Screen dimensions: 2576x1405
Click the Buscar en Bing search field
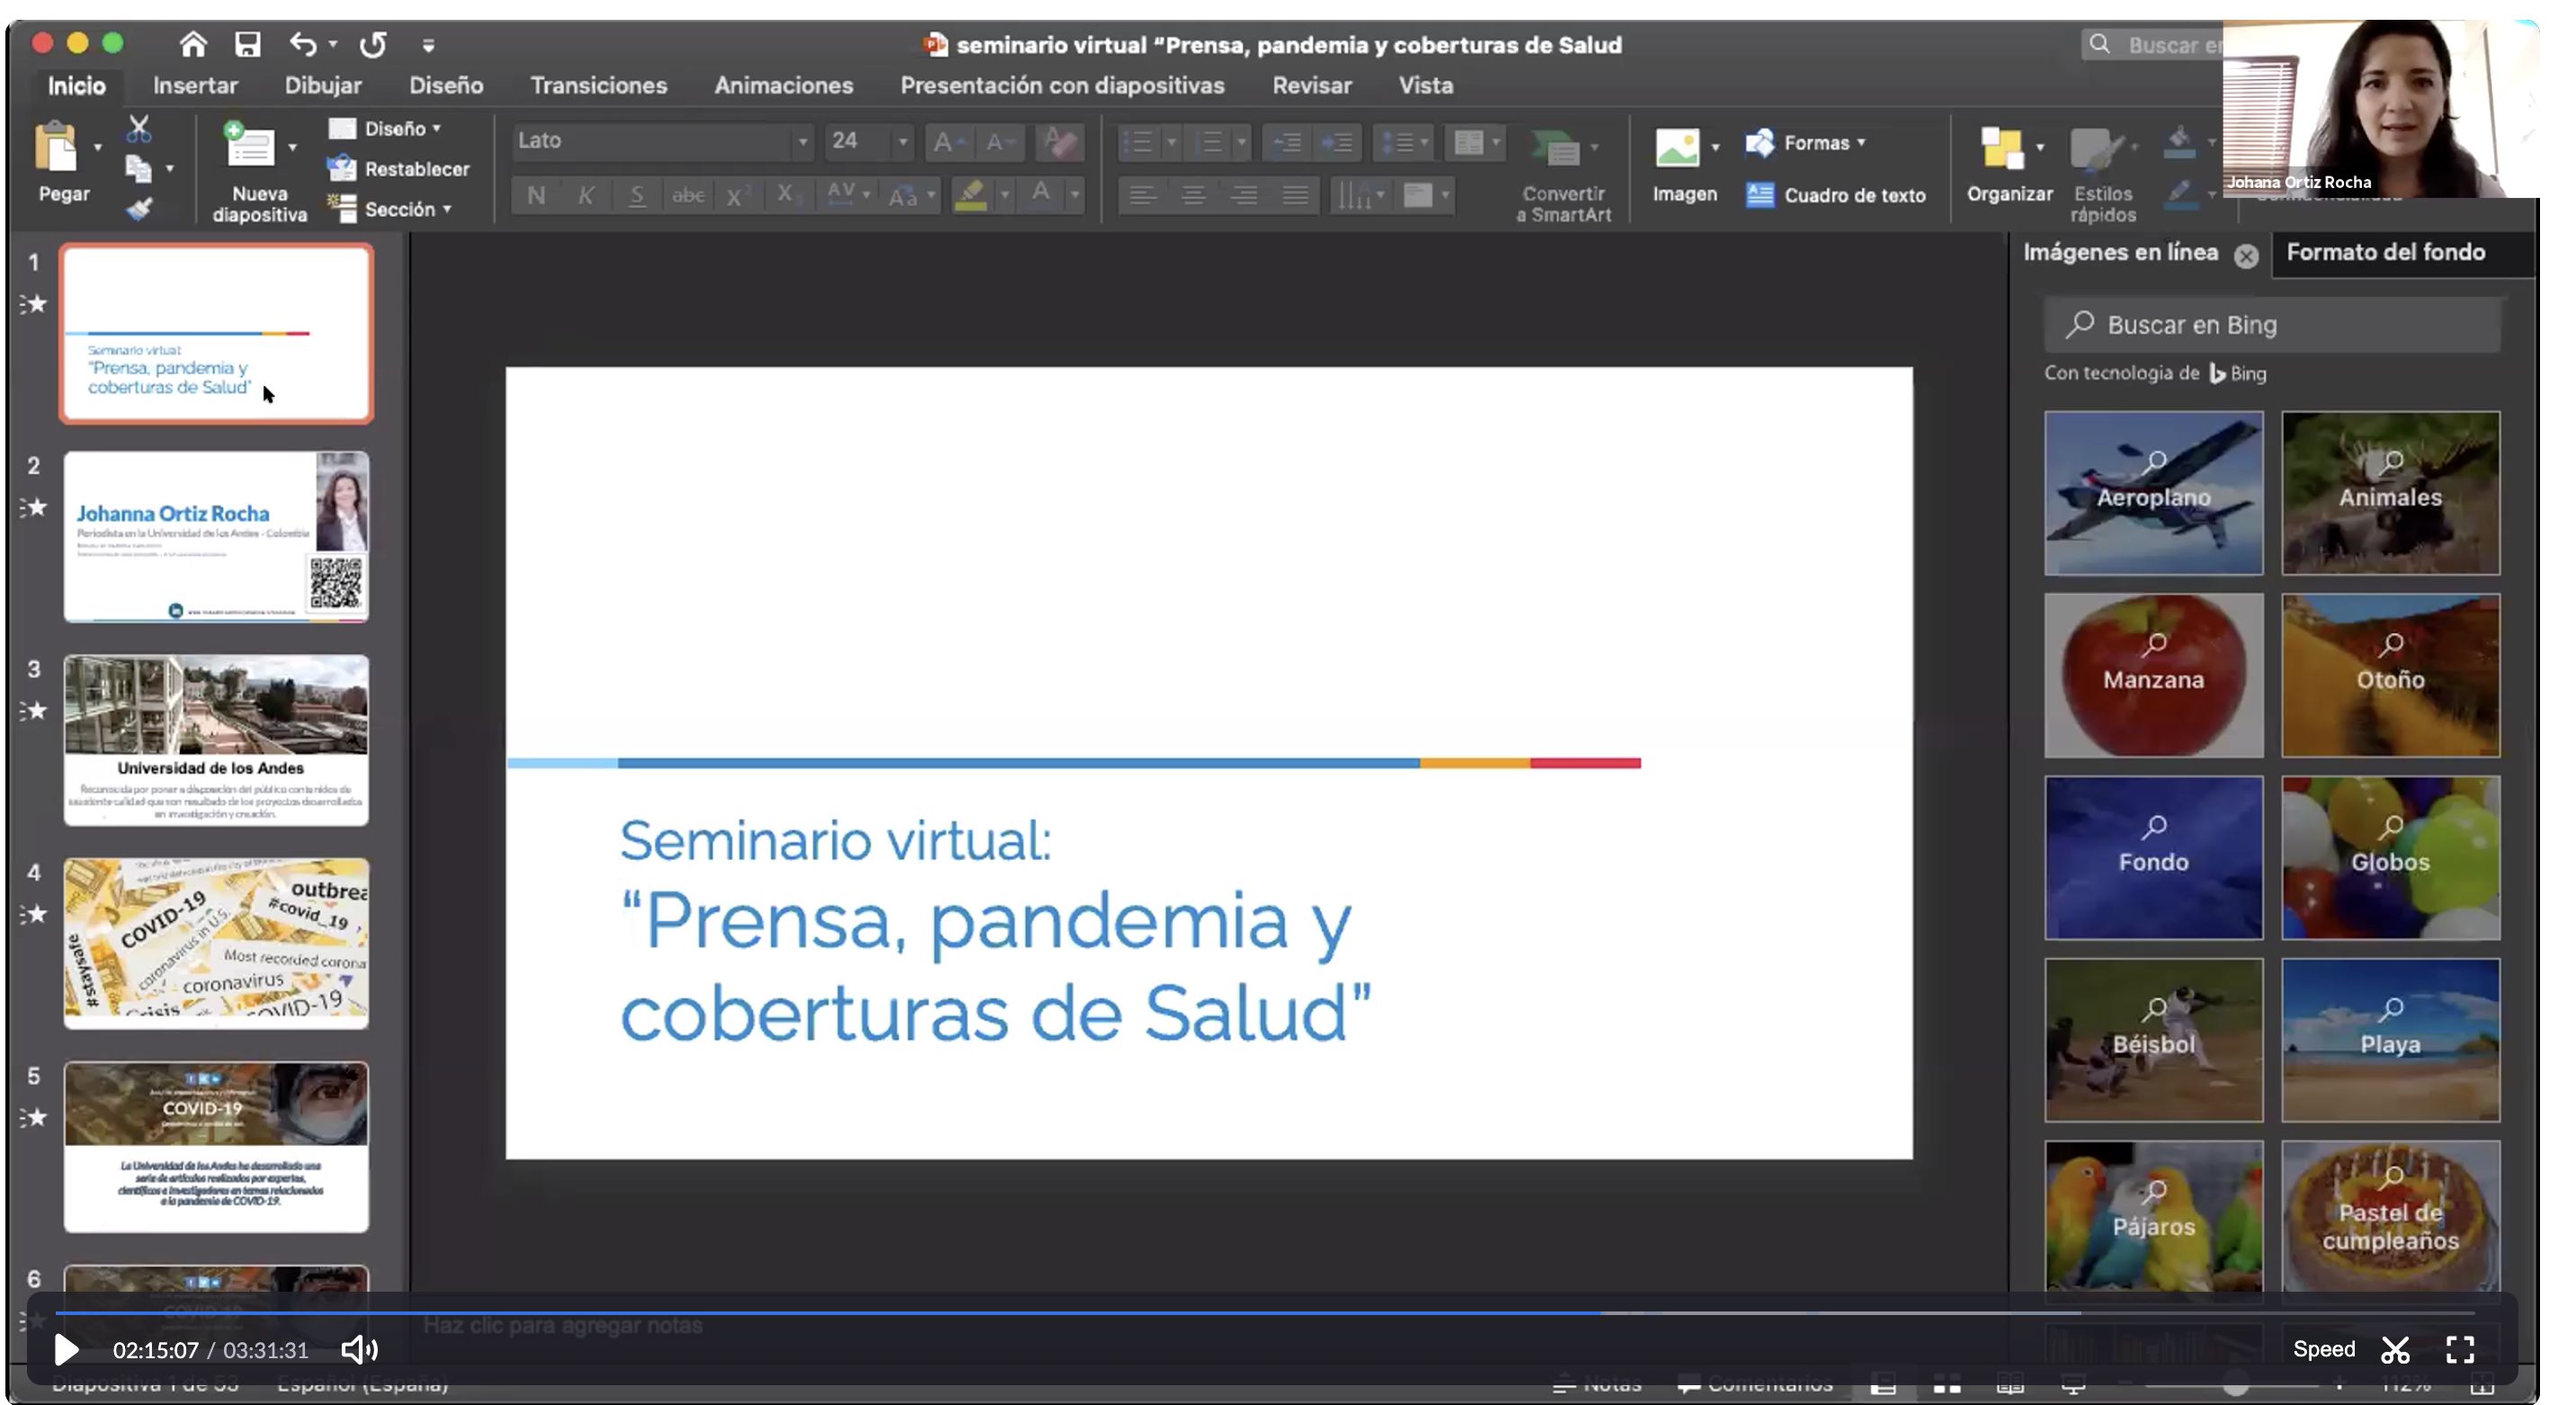click(x=2271, y=325)
